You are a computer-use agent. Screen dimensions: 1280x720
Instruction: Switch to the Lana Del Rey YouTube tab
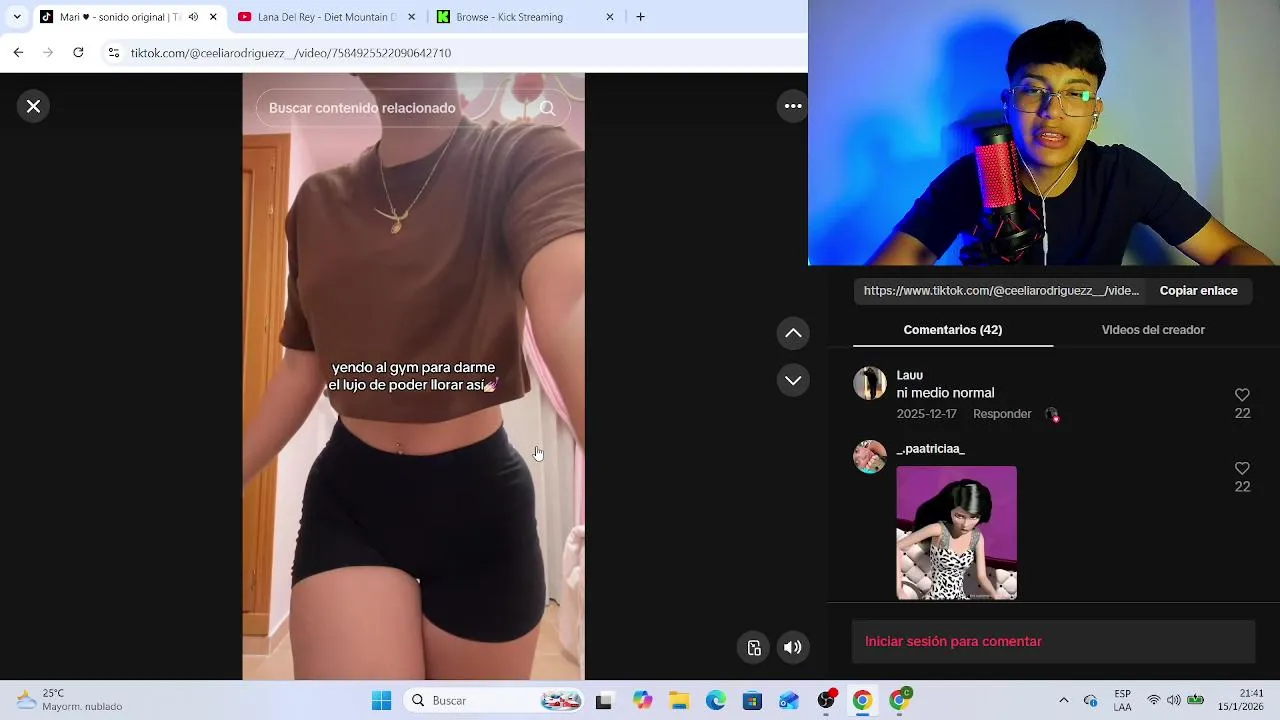pos(328,17)
